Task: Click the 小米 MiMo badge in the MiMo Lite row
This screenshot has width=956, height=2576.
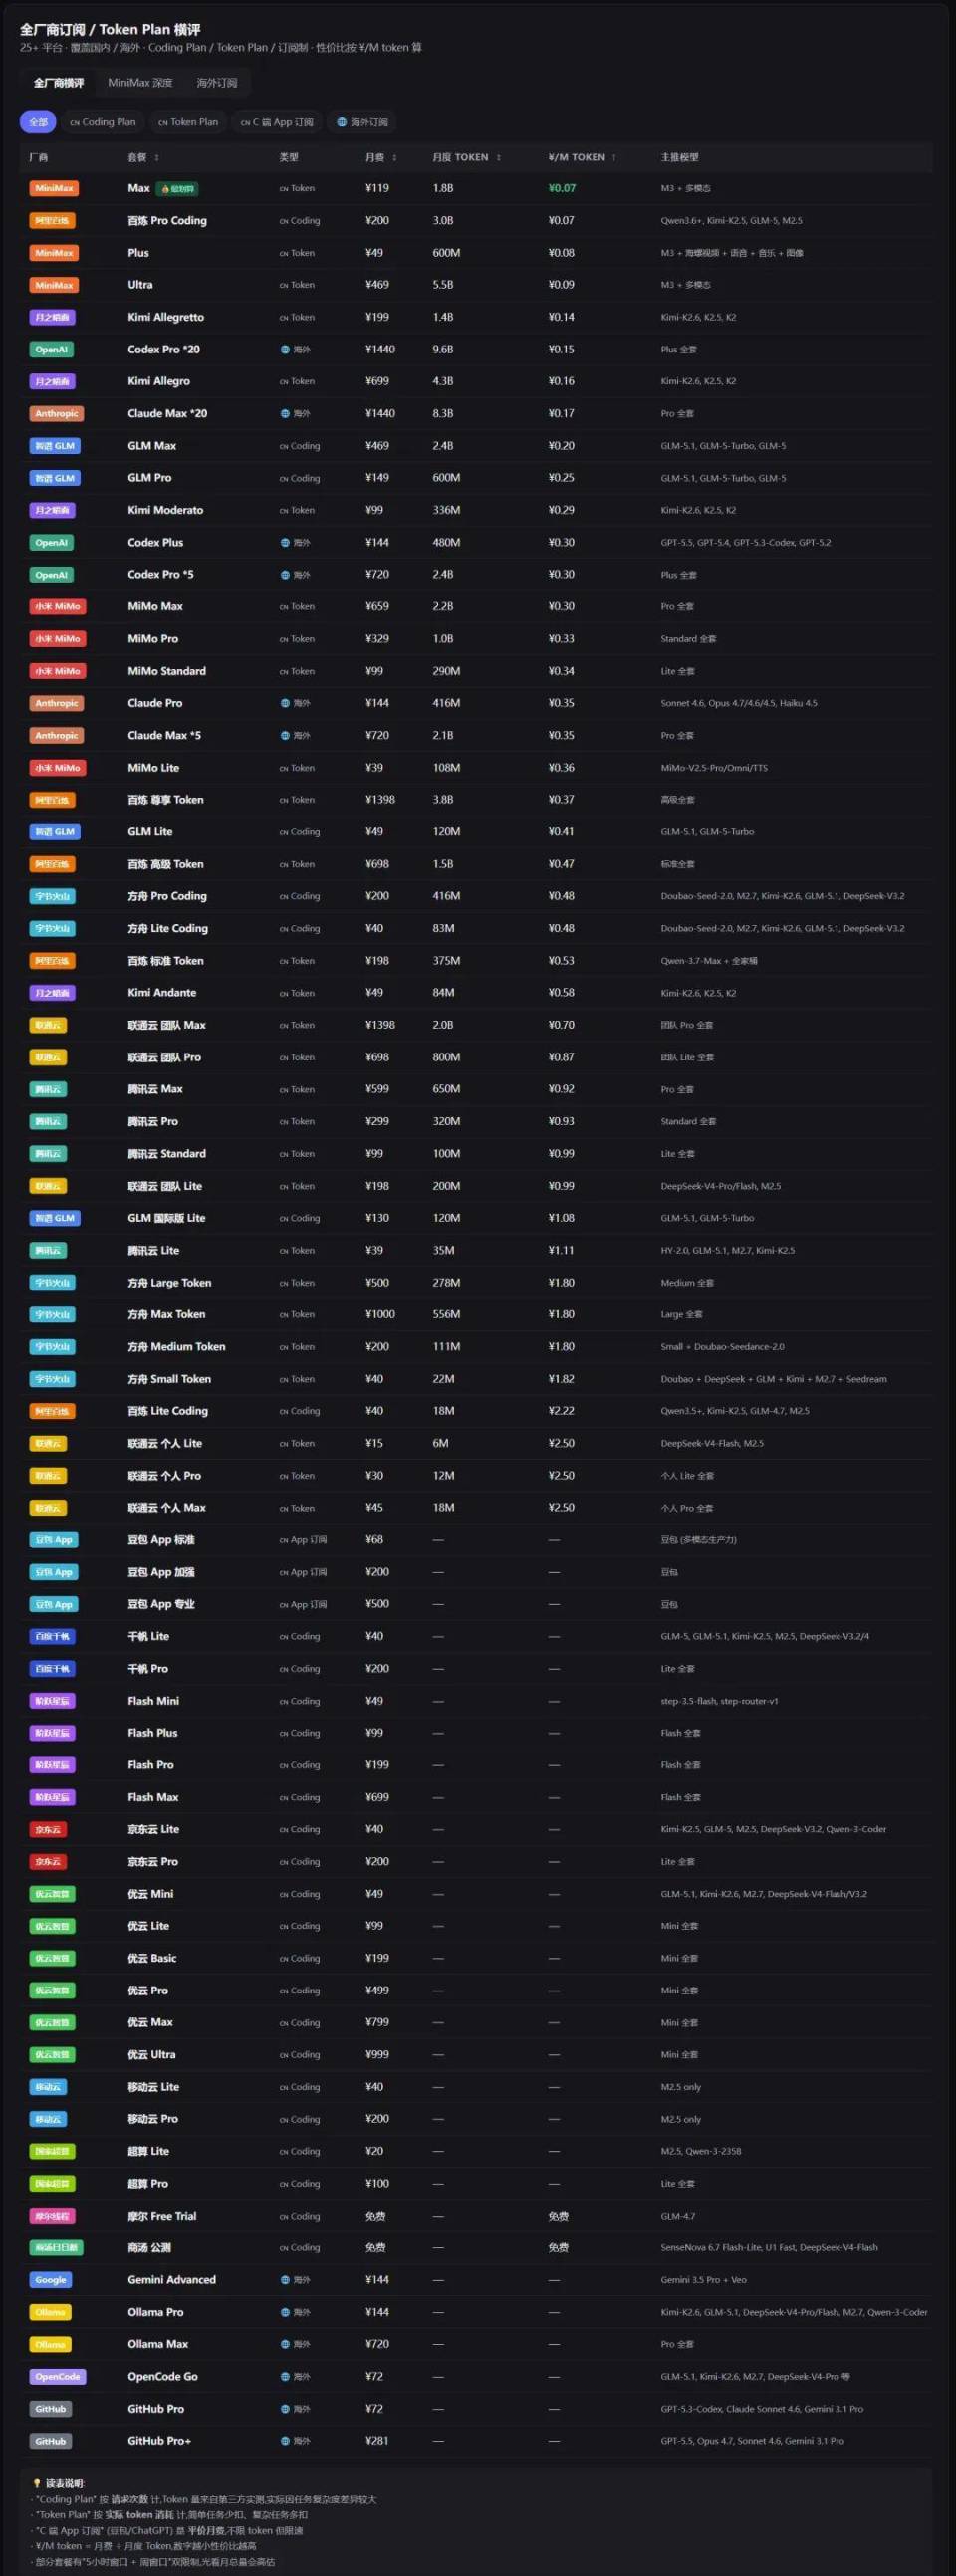Action: coord(58,768)
